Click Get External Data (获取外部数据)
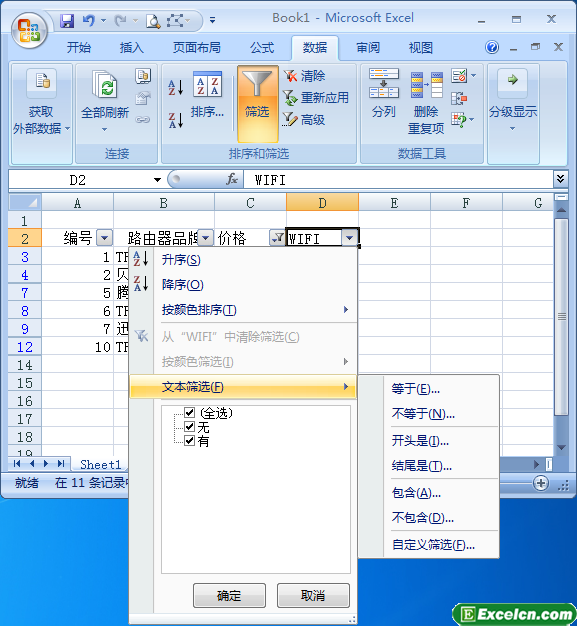The height and width of the screenshot is (626, 577). pos(42,102)
